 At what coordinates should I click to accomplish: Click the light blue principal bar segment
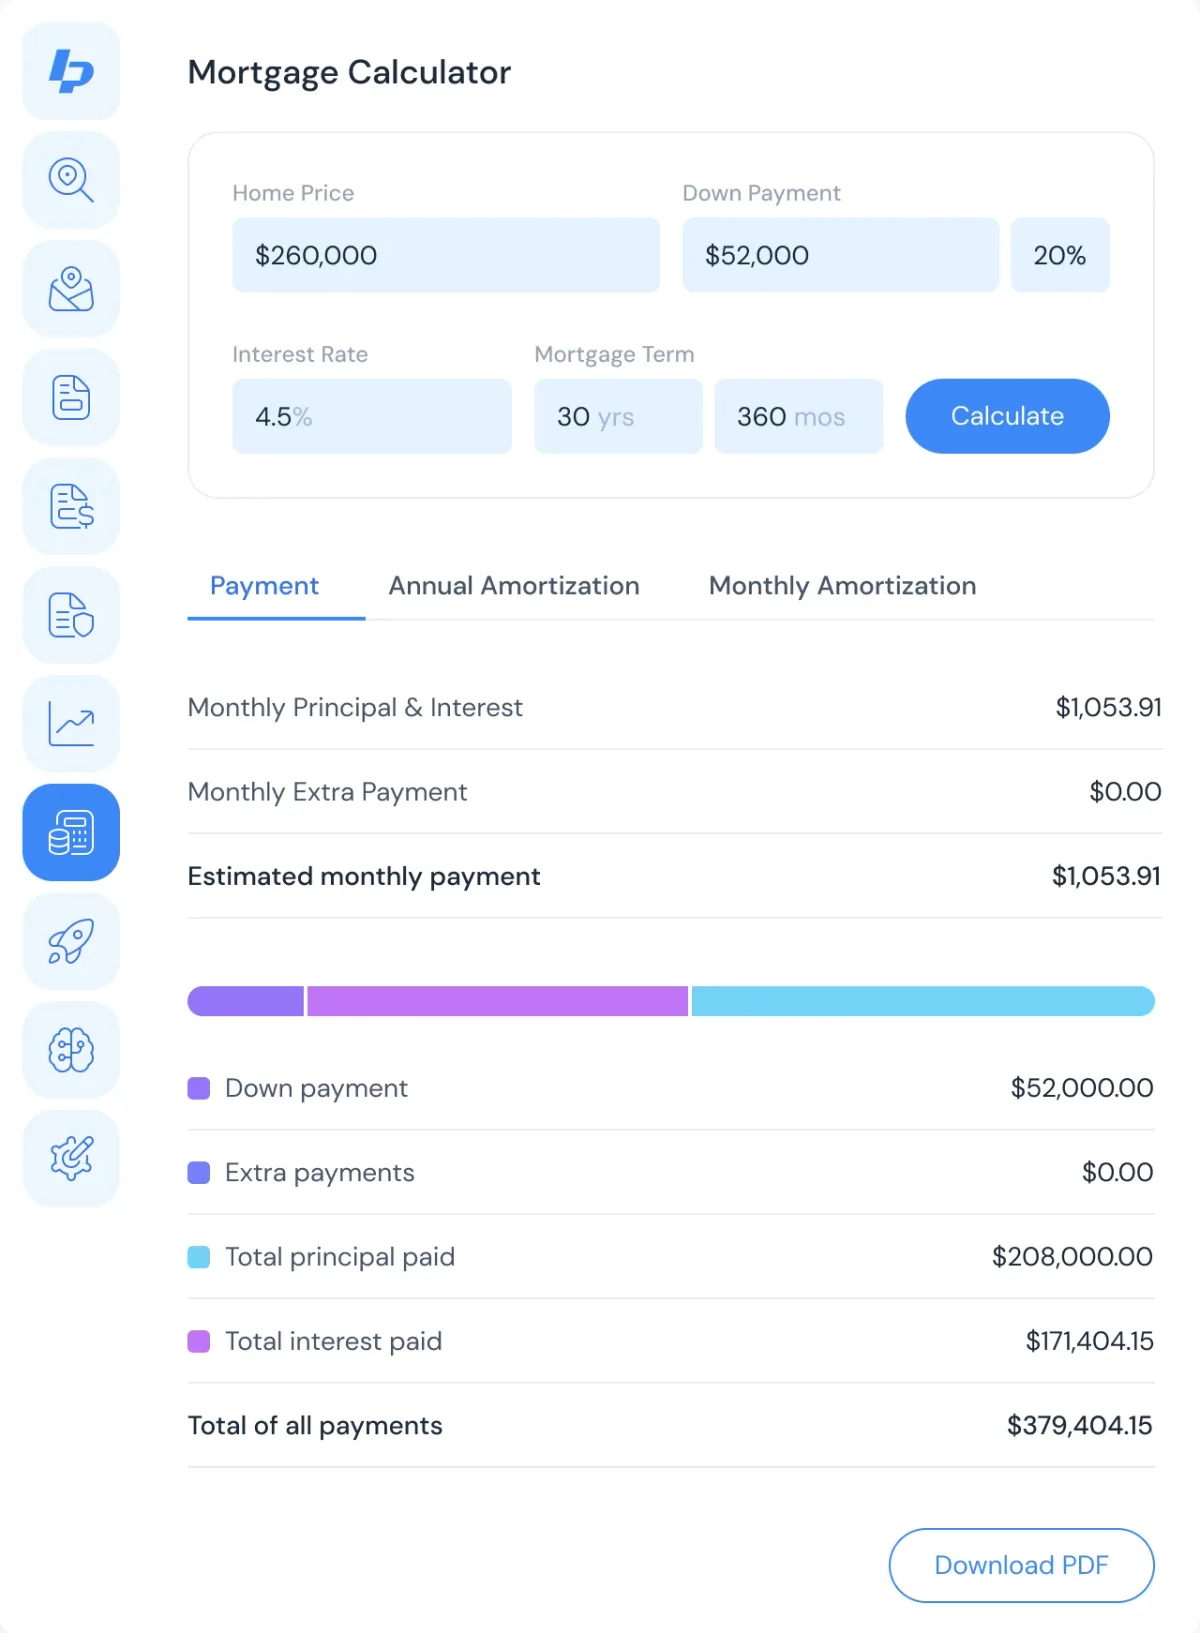923,1001
